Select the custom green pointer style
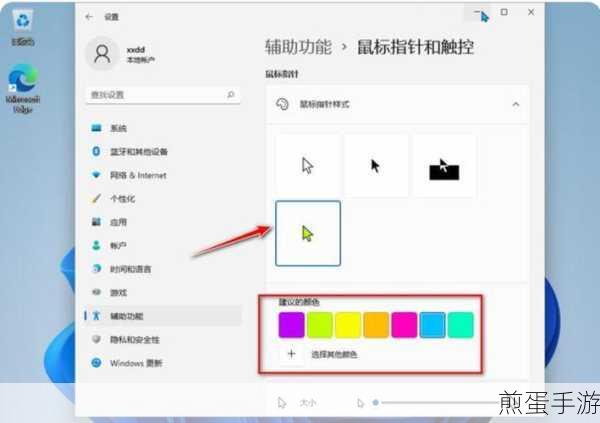 308,233
